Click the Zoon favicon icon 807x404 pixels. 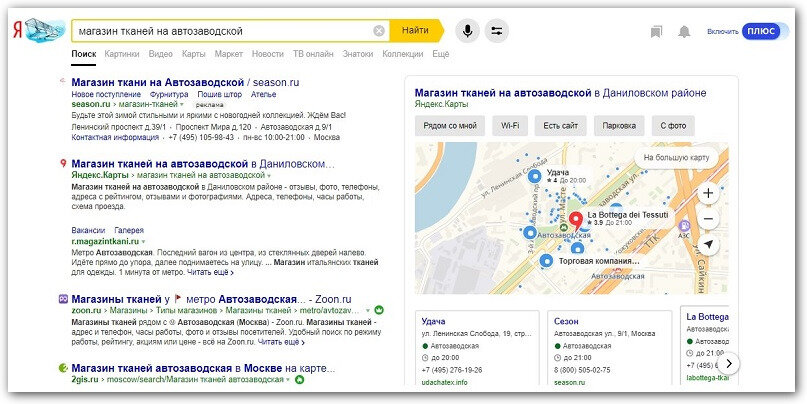click(63, 298)
